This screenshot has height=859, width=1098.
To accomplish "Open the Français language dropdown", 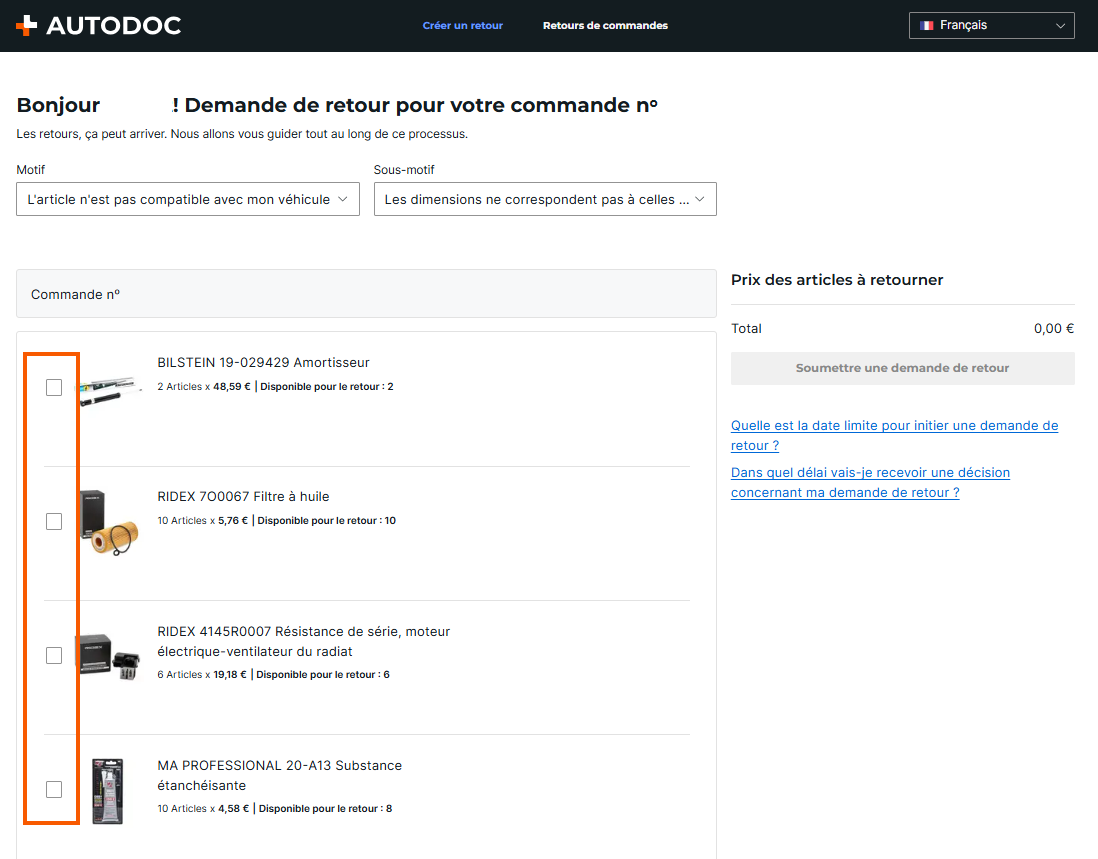I will click(x=991, y=25).
